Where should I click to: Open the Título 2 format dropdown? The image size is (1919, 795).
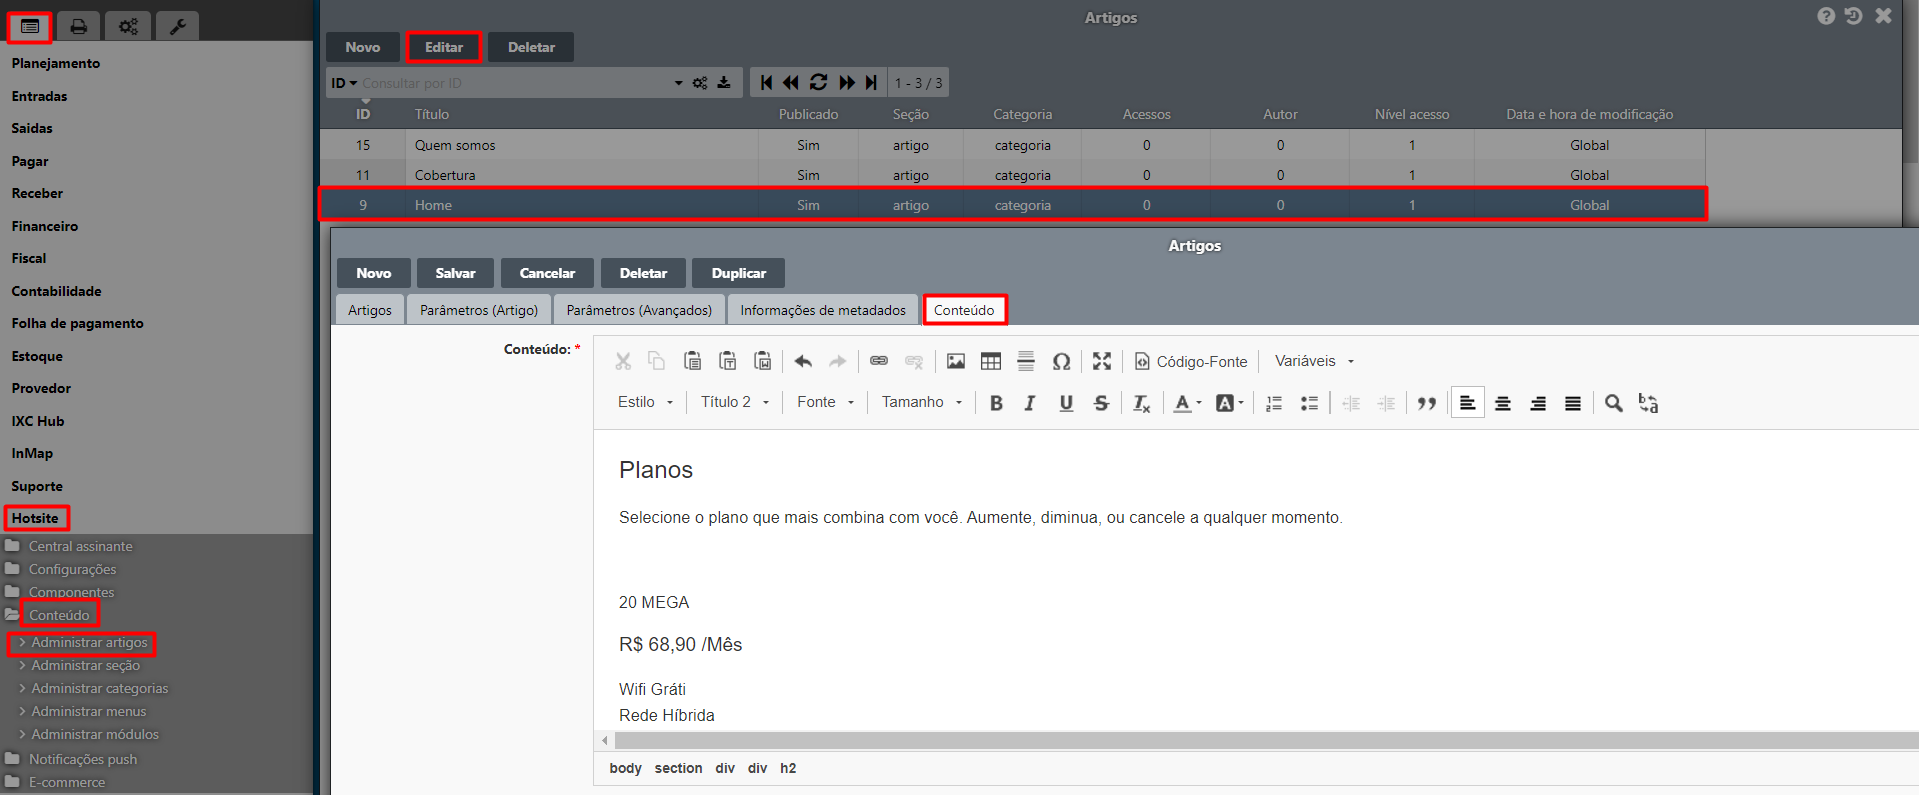[735, 402]
